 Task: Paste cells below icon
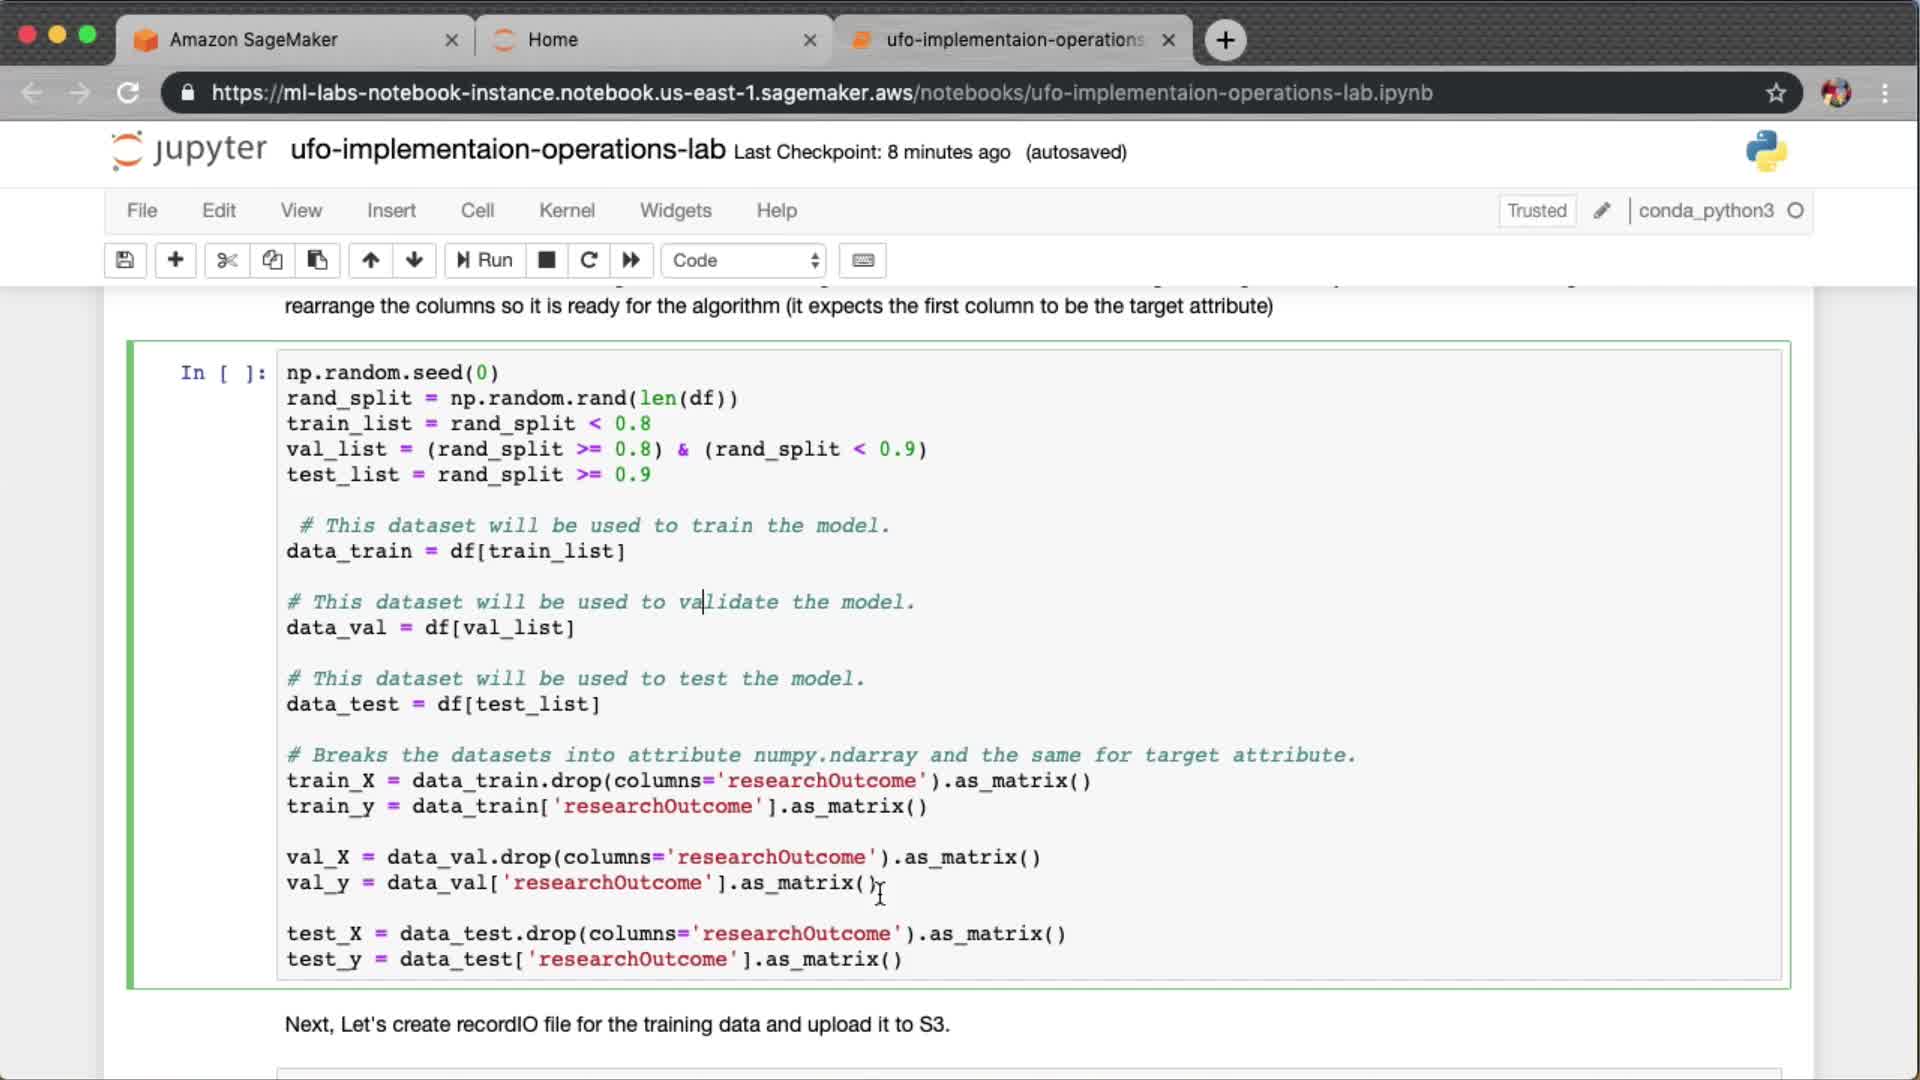tap(317, 260)
